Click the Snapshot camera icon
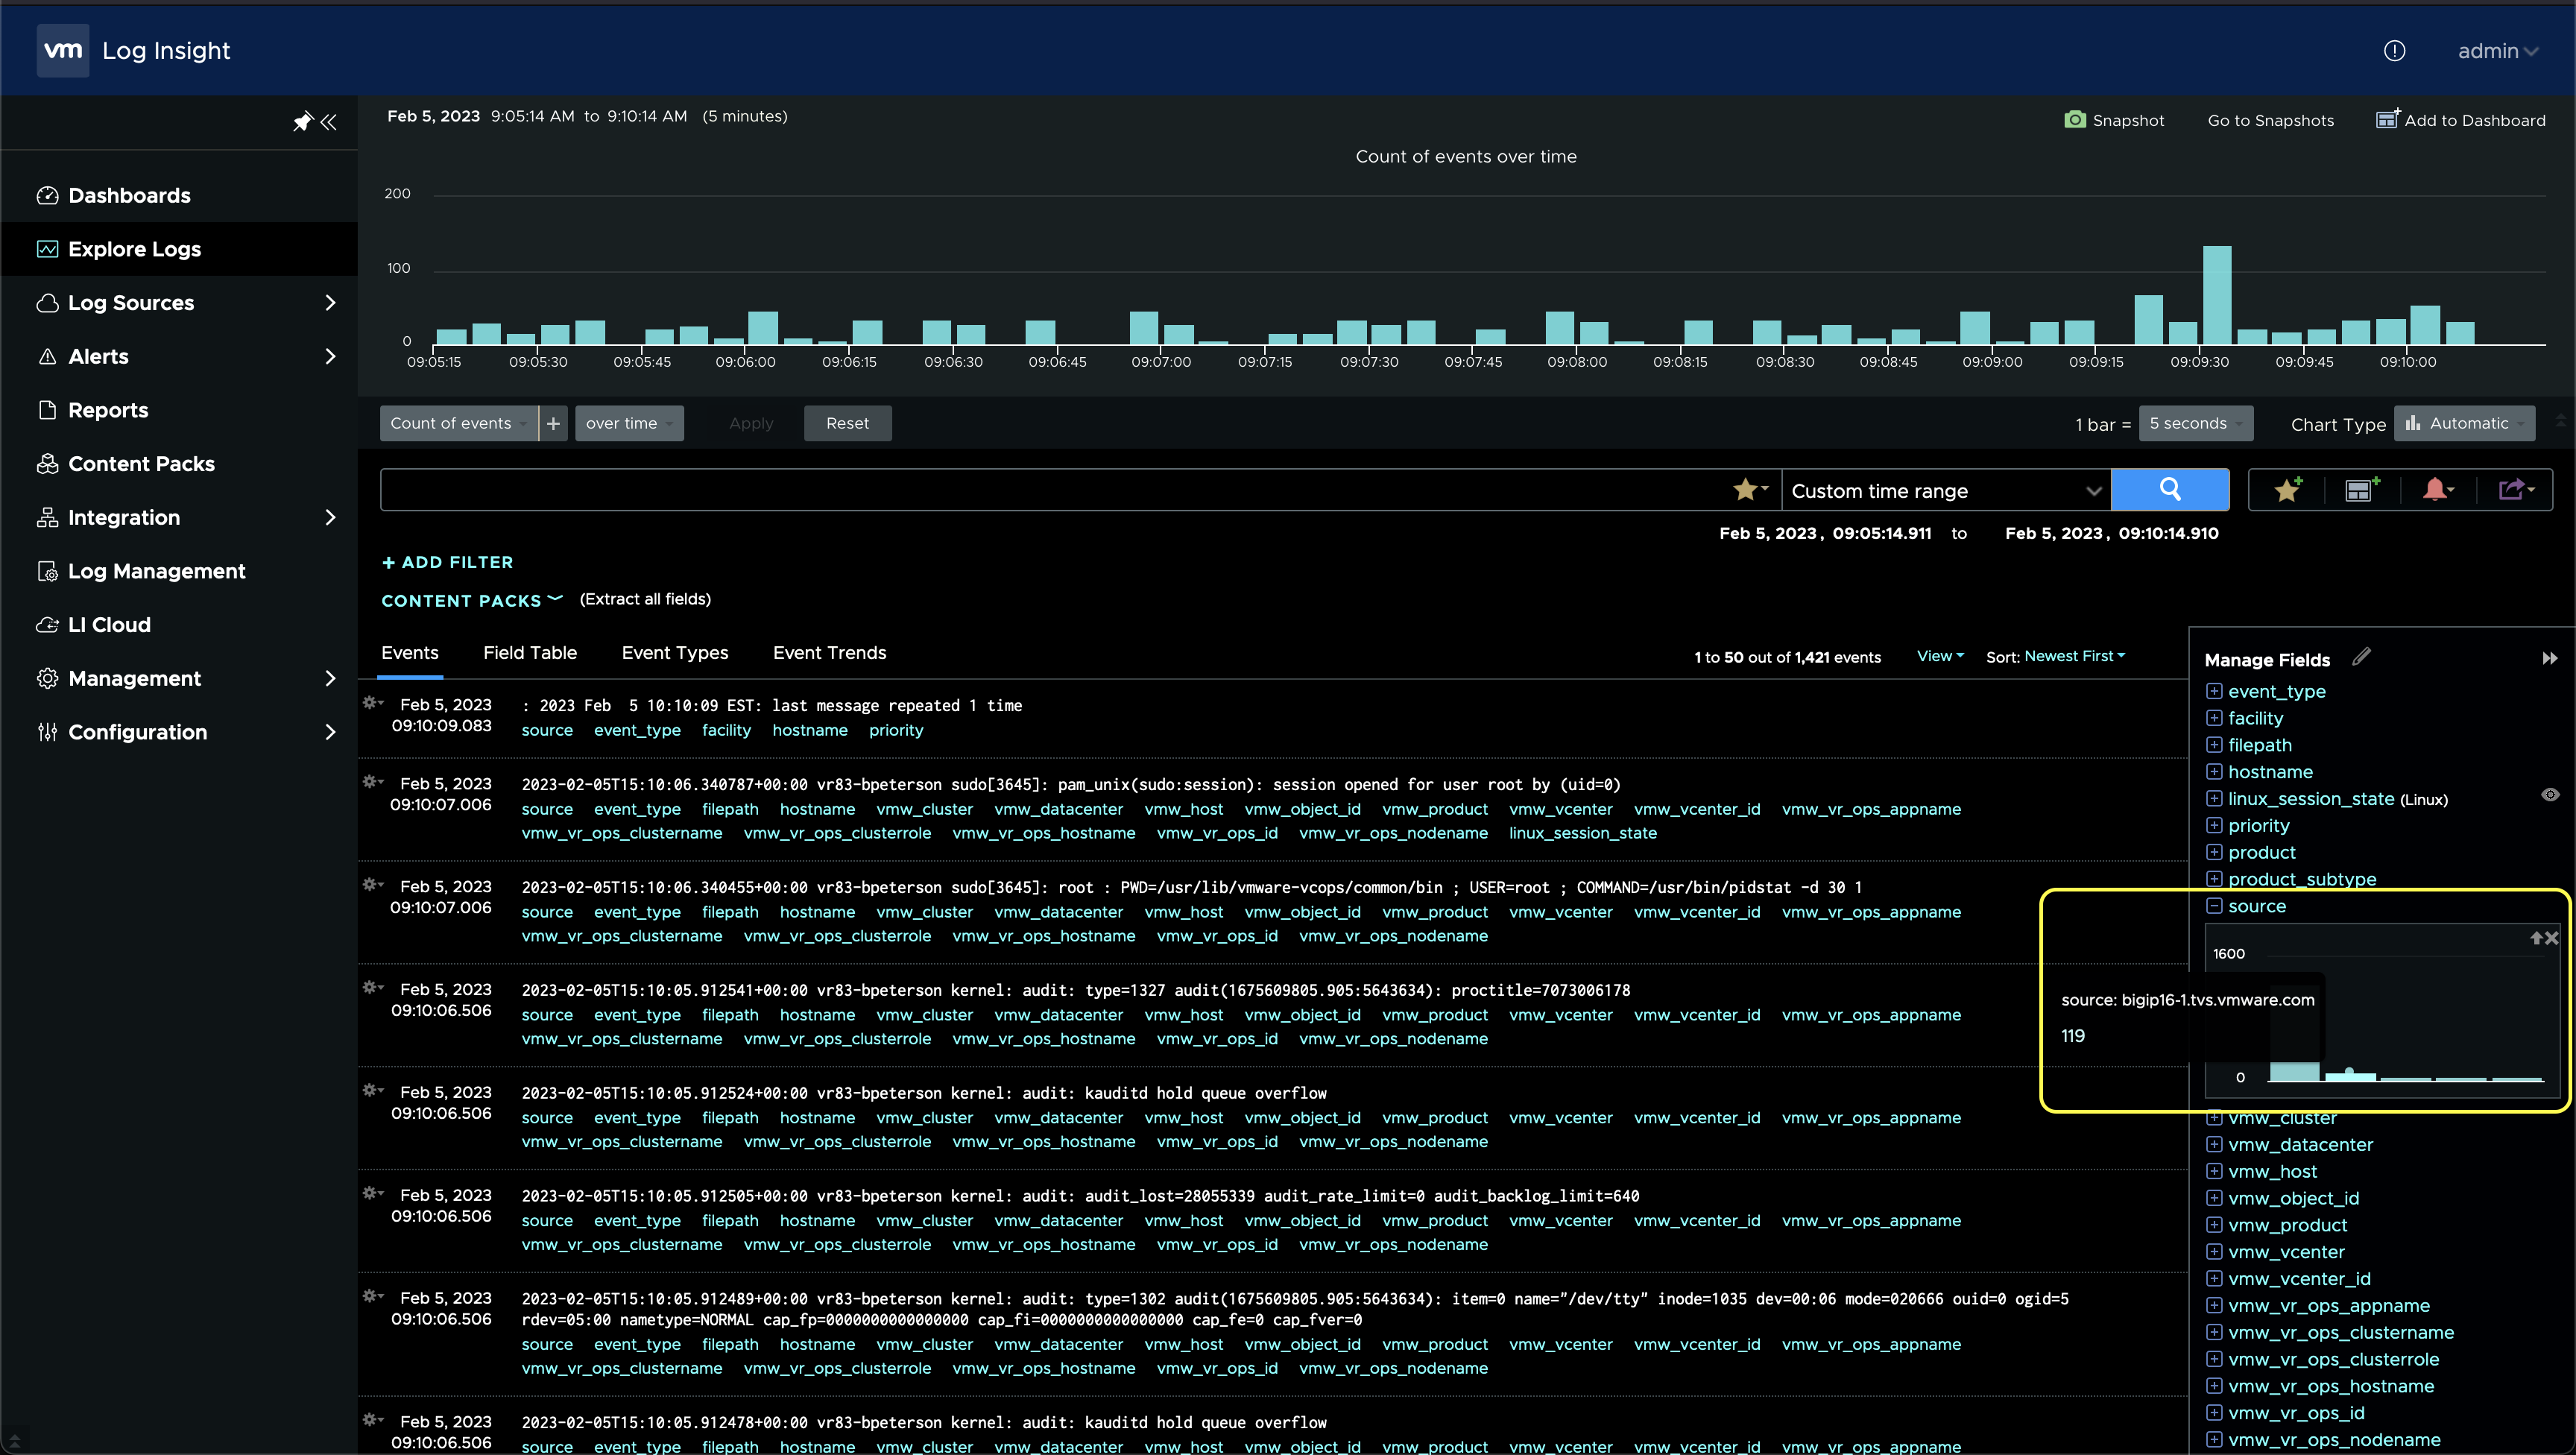 [2075, 120]
